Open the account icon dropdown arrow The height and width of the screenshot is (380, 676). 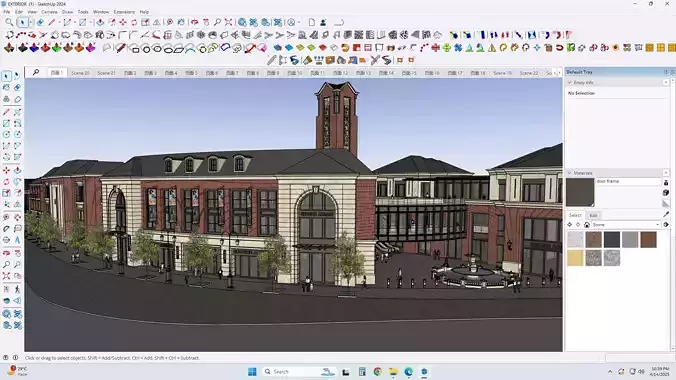coord(299,22)
